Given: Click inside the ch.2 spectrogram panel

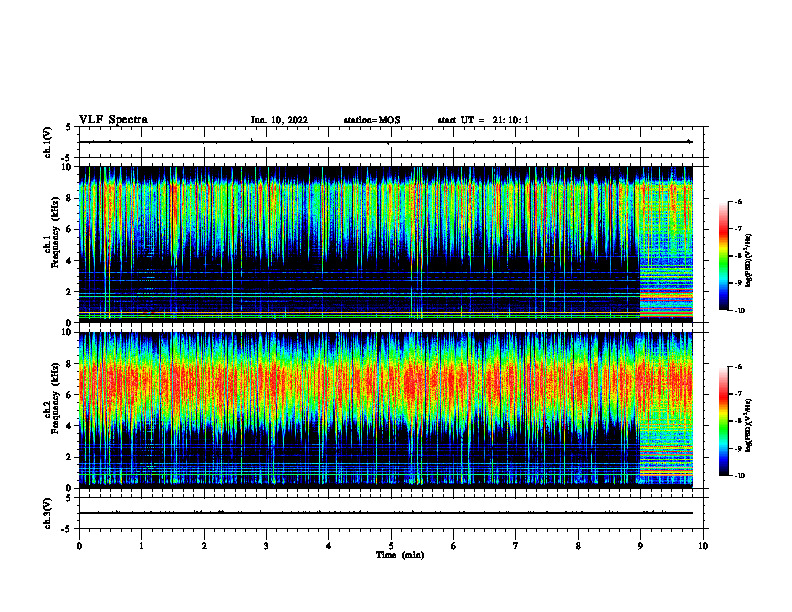Looking at the screenshot, I should click(385, 410).
